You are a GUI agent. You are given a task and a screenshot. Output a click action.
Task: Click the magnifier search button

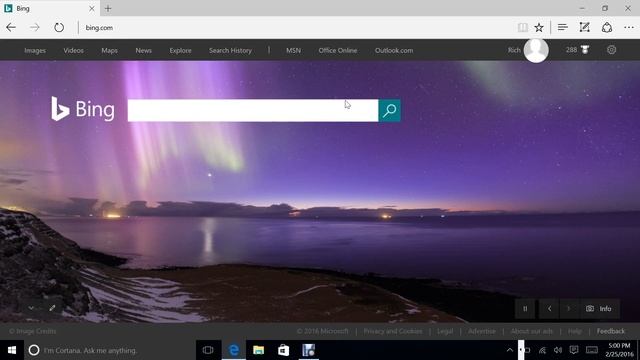pyautogui.click(x=389, y=110)
